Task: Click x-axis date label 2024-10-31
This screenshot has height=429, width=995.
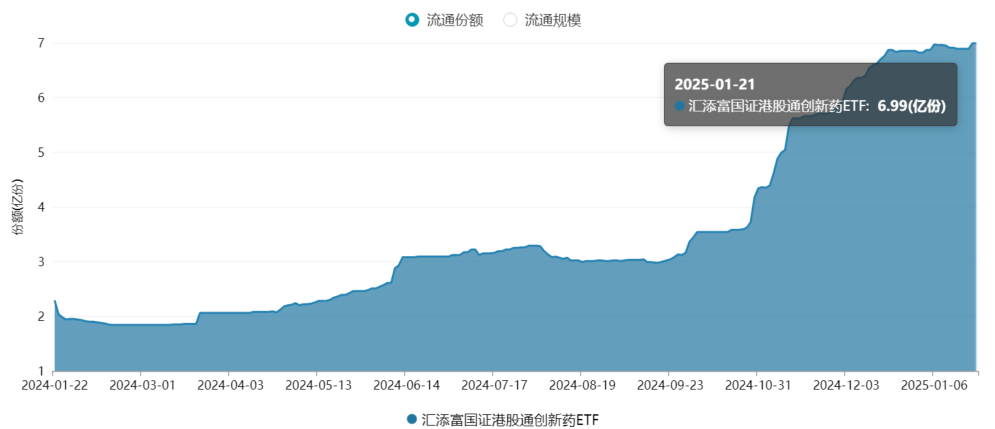Action: click(x=756, y=385)
